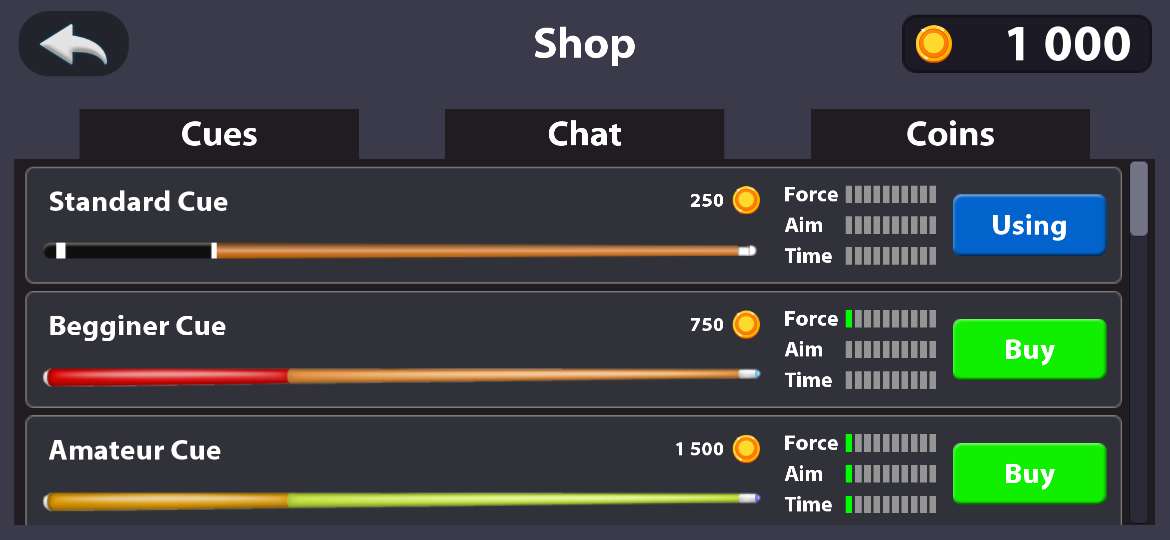Click the back arrow icon
This screenshot has width=1170, height=540.
pos(74,44)
